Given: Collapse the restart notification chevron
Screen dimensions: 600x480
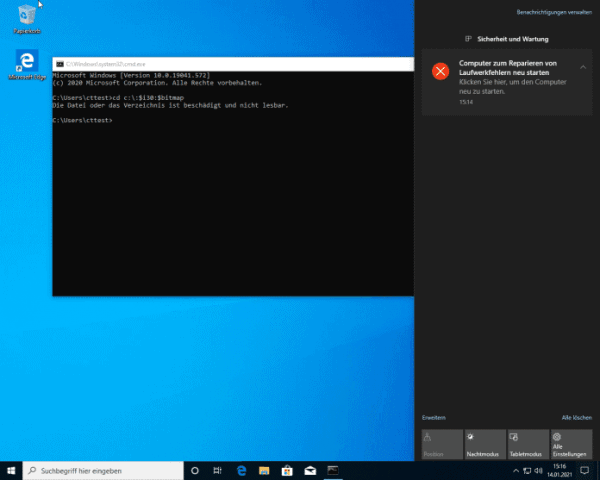Looking at the screenshot, I should (582, 67).
